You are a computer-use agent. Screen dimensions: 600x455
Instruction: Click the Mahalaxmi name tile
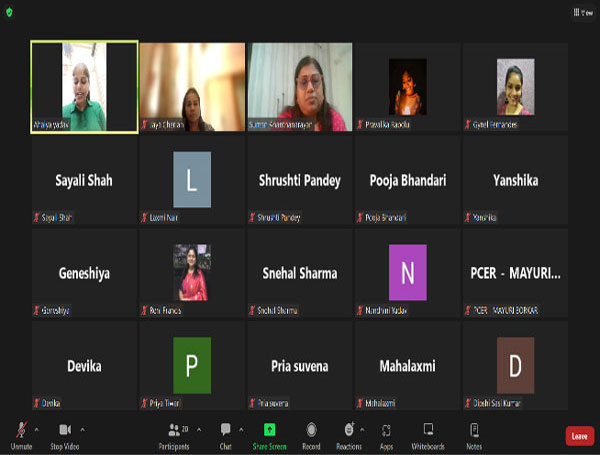pos(408,366)
